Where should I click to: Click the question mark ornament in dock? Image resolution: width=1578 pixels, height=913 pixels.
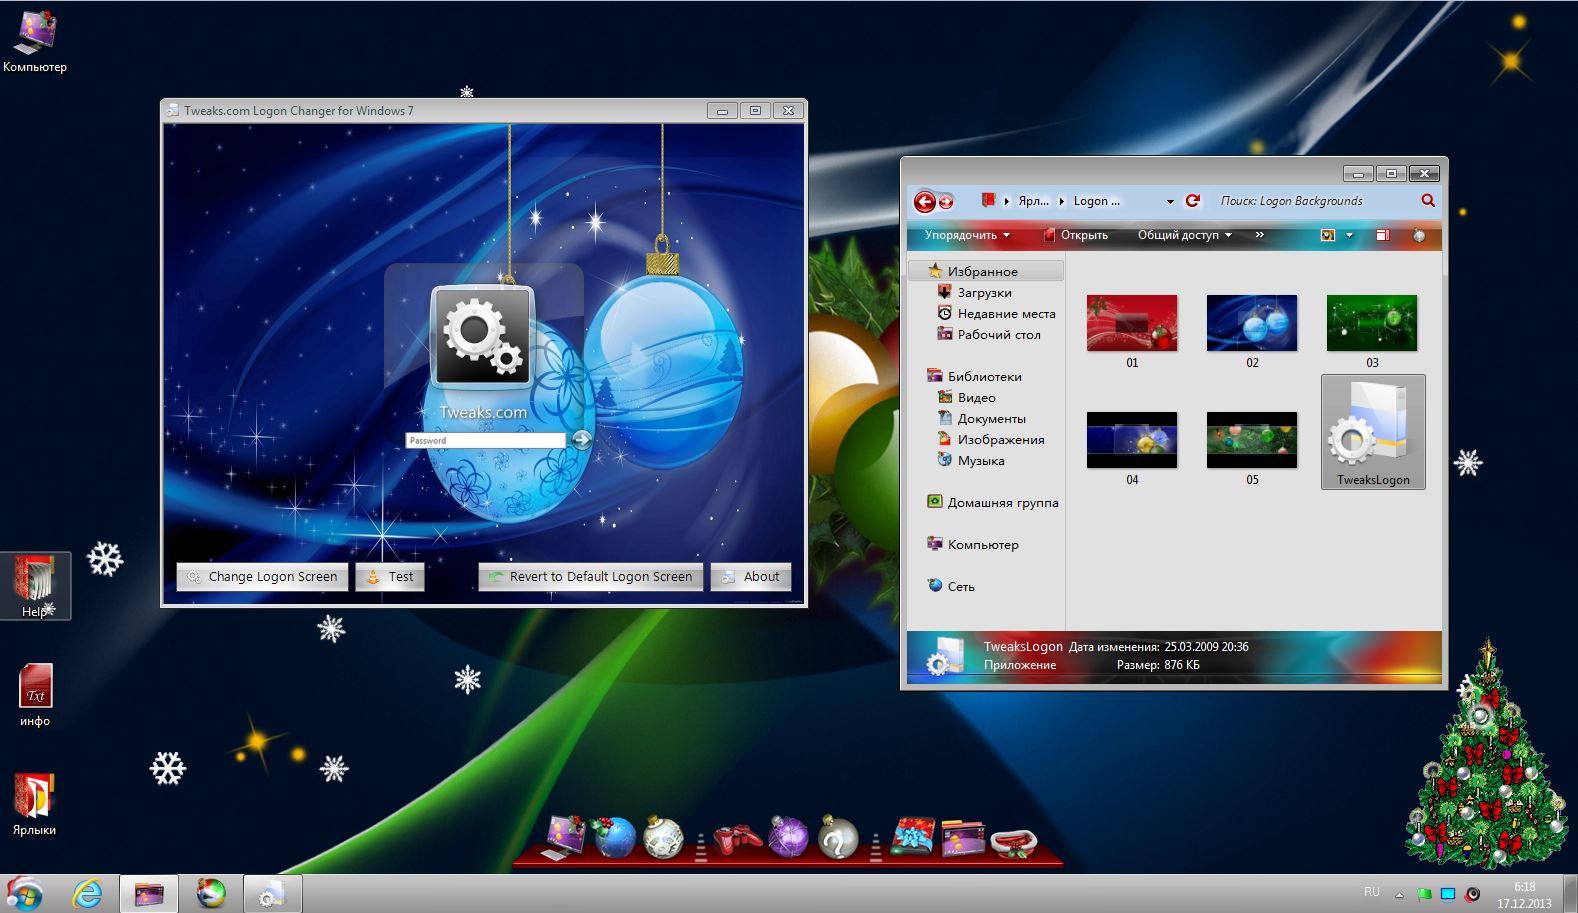point(838,837)
